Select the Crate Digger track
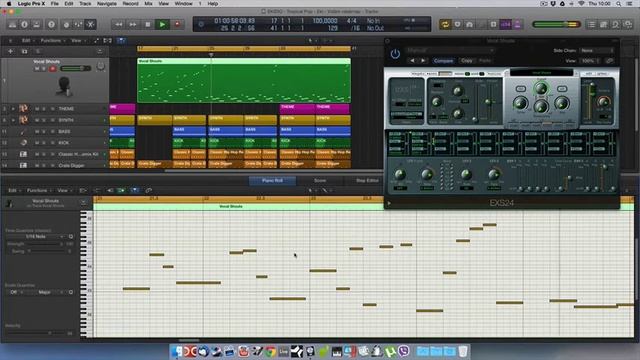Image resolution: width=640 pixels, height=360 pixels. [x=55, y=165]
